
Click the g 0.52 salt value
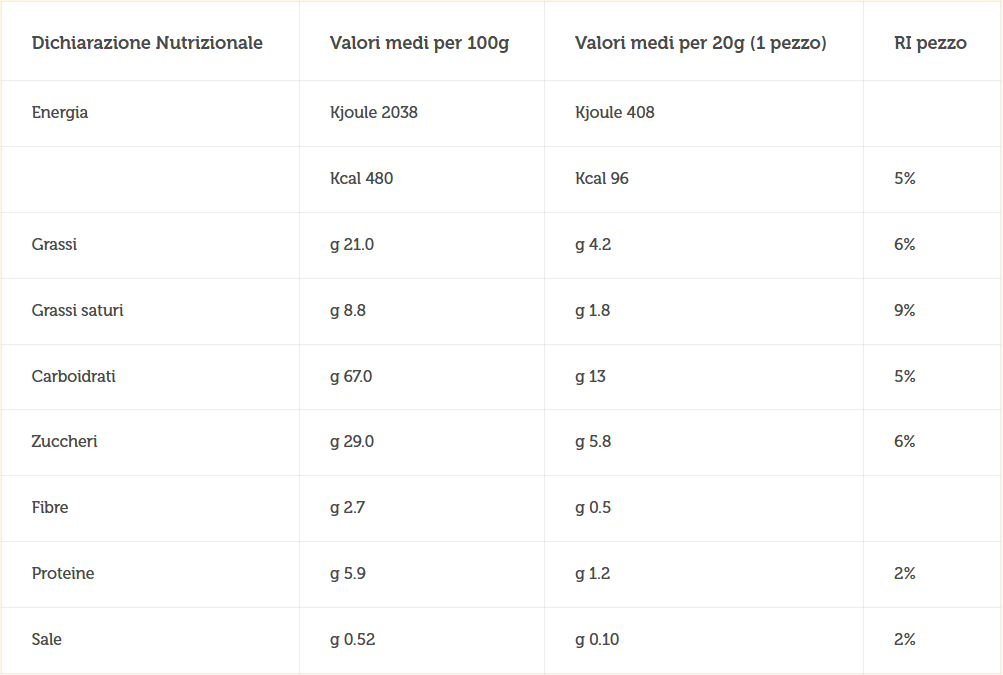point(352,640)
